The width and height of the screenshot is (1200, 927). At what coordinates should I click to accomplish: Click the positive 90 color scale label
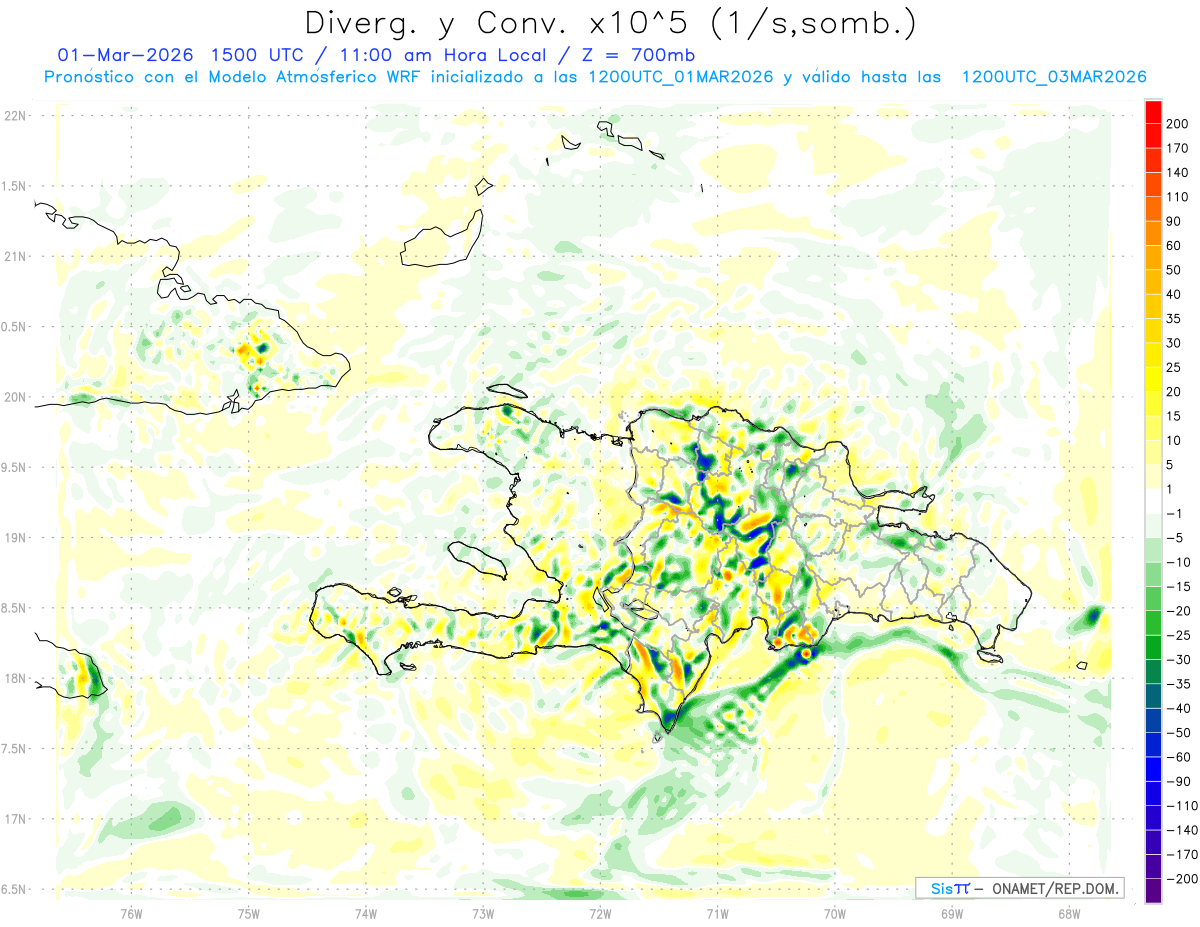pos(1174,221)
